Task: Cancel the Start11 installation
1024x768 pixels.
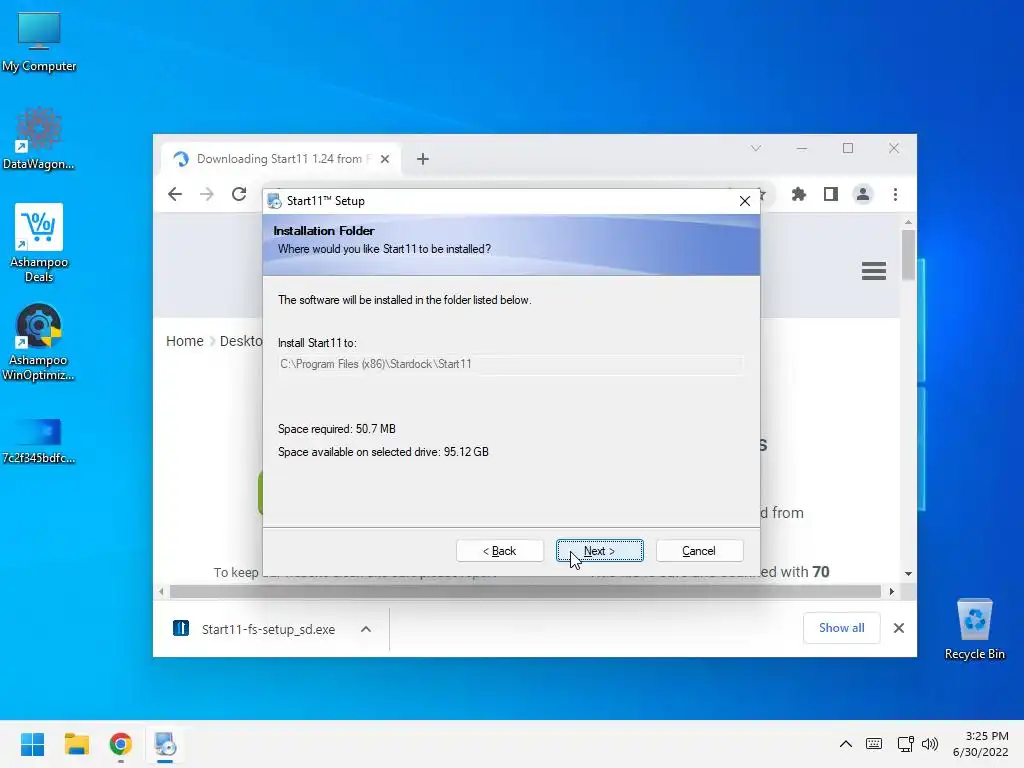Action: (x=699, y=551)
